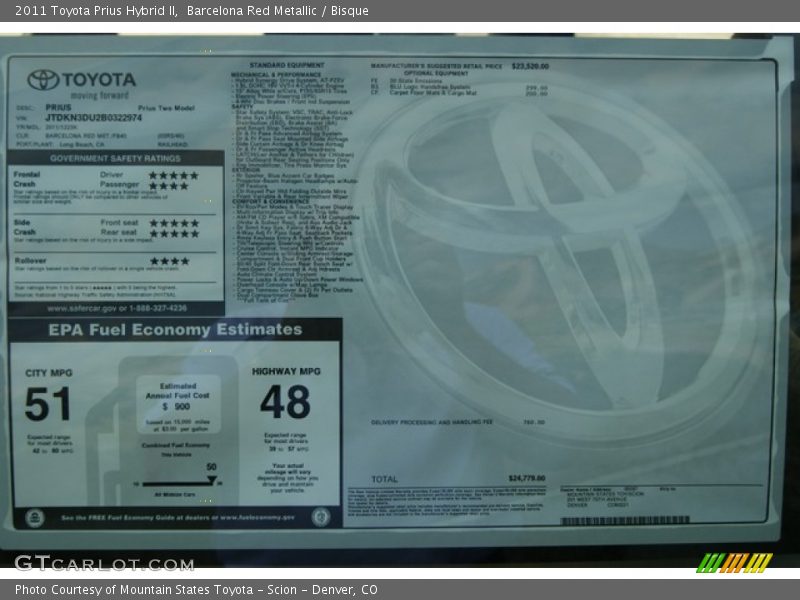This screenshot has height=600, width=800.
Task: Select the VIN 'JTDKN3DU2B0322974'
Action: click(94, 118)
